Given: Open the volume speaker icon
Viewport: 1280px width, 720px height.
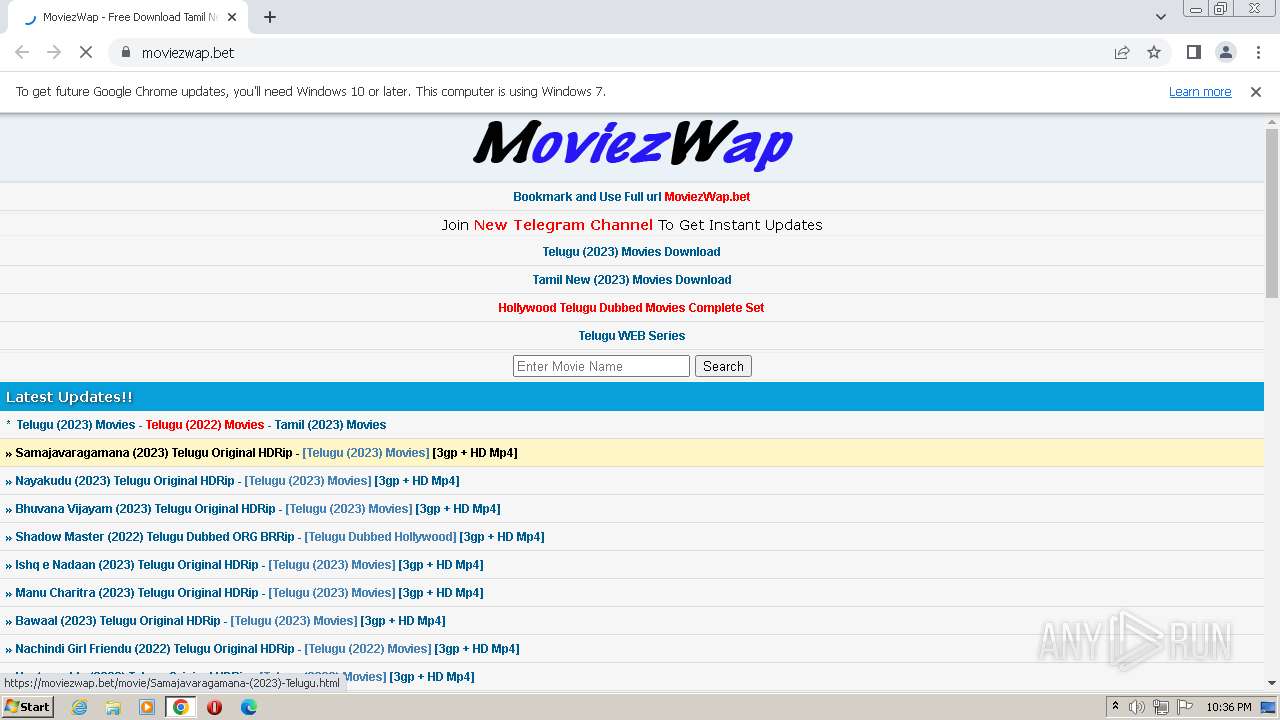Looking at the screenshot, I should (x=1137, y=707).
